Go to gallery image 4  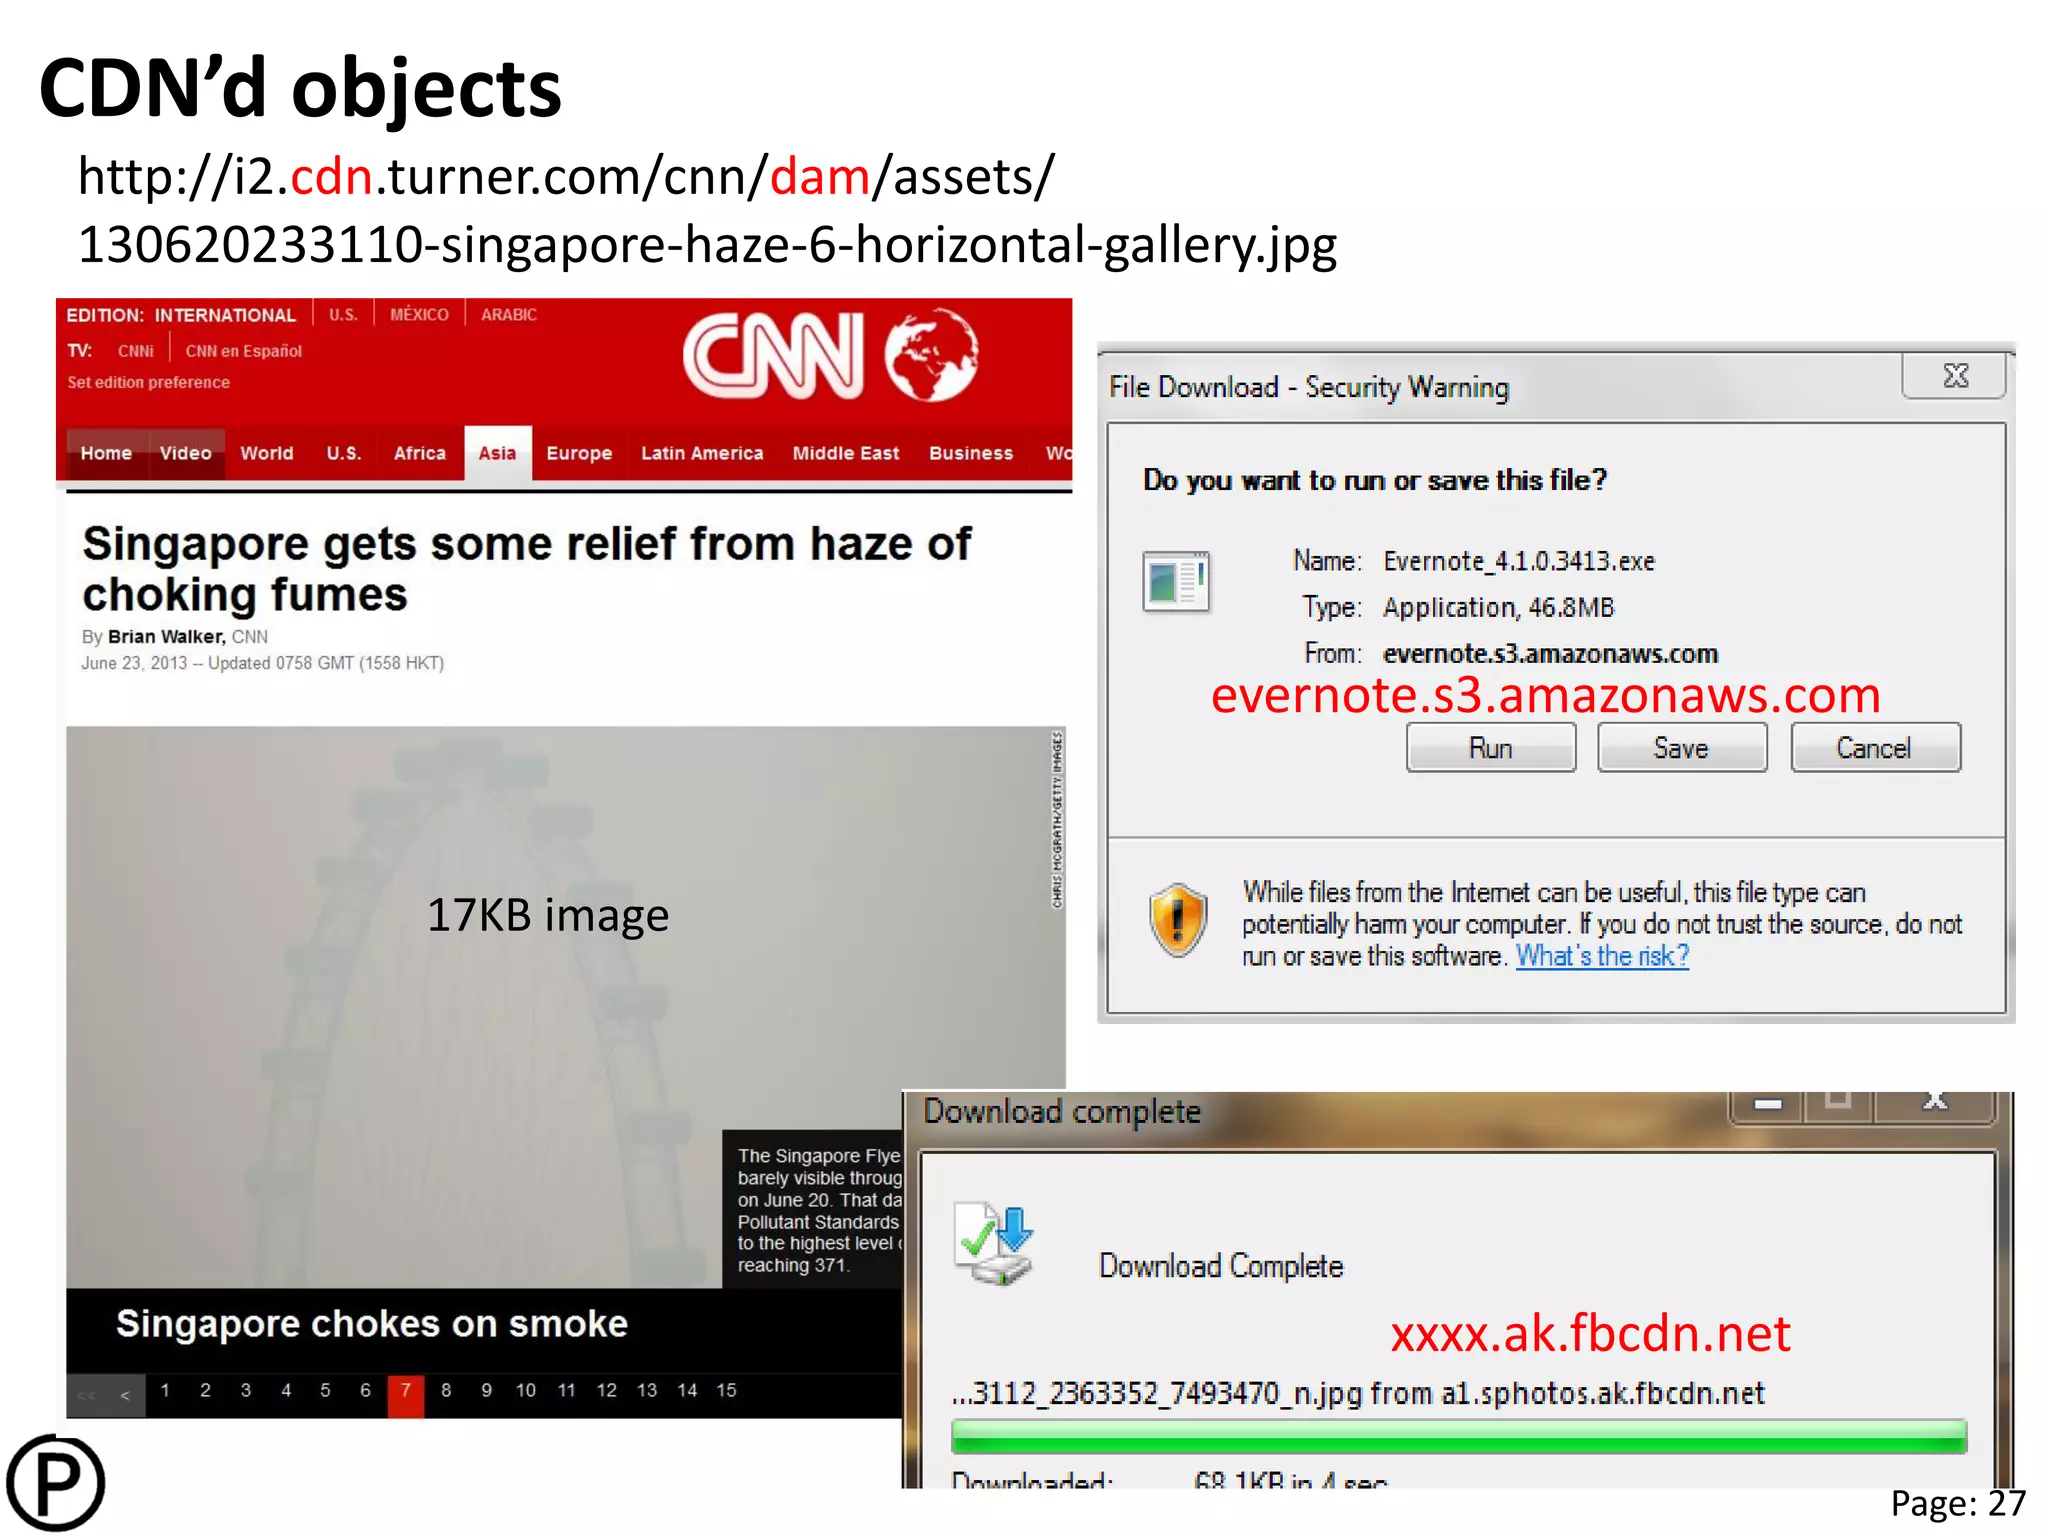pyautogui.click(x=286, y=1391)
